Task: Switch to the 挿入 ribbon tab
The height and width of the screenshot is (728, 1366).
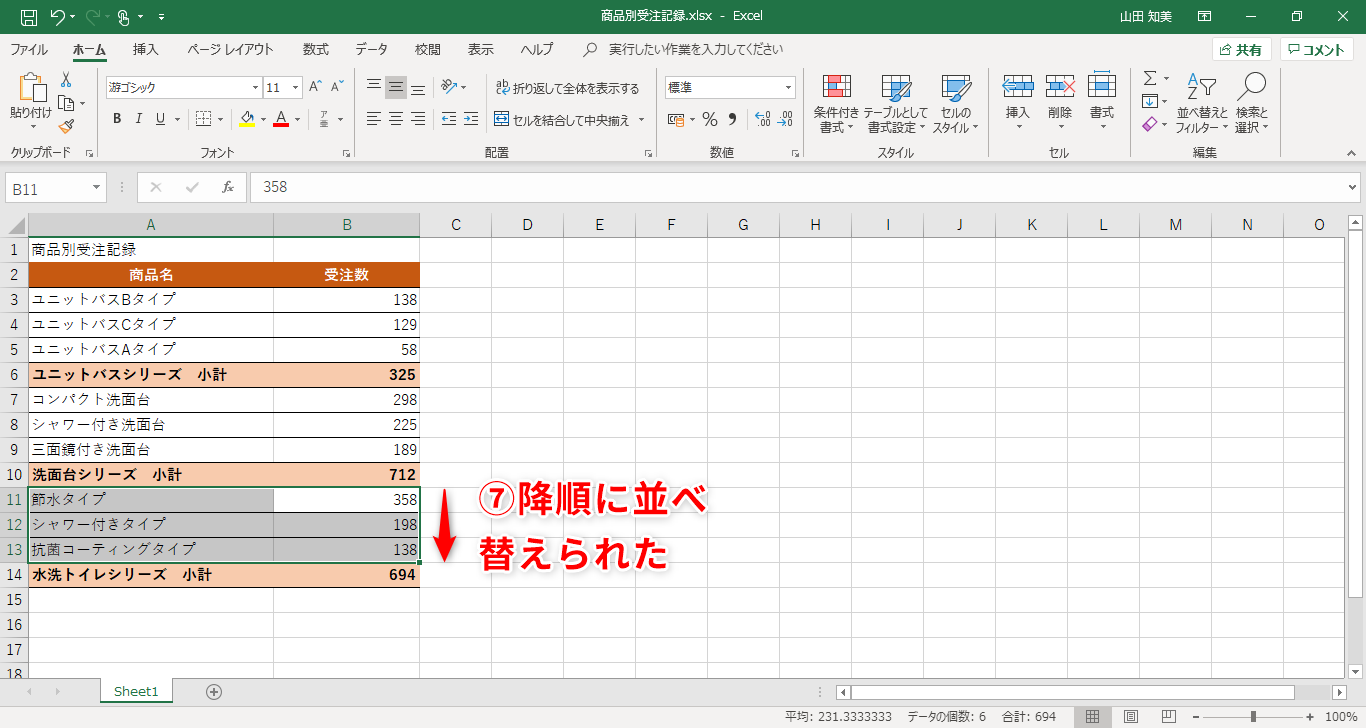Action: coord(146,49)
